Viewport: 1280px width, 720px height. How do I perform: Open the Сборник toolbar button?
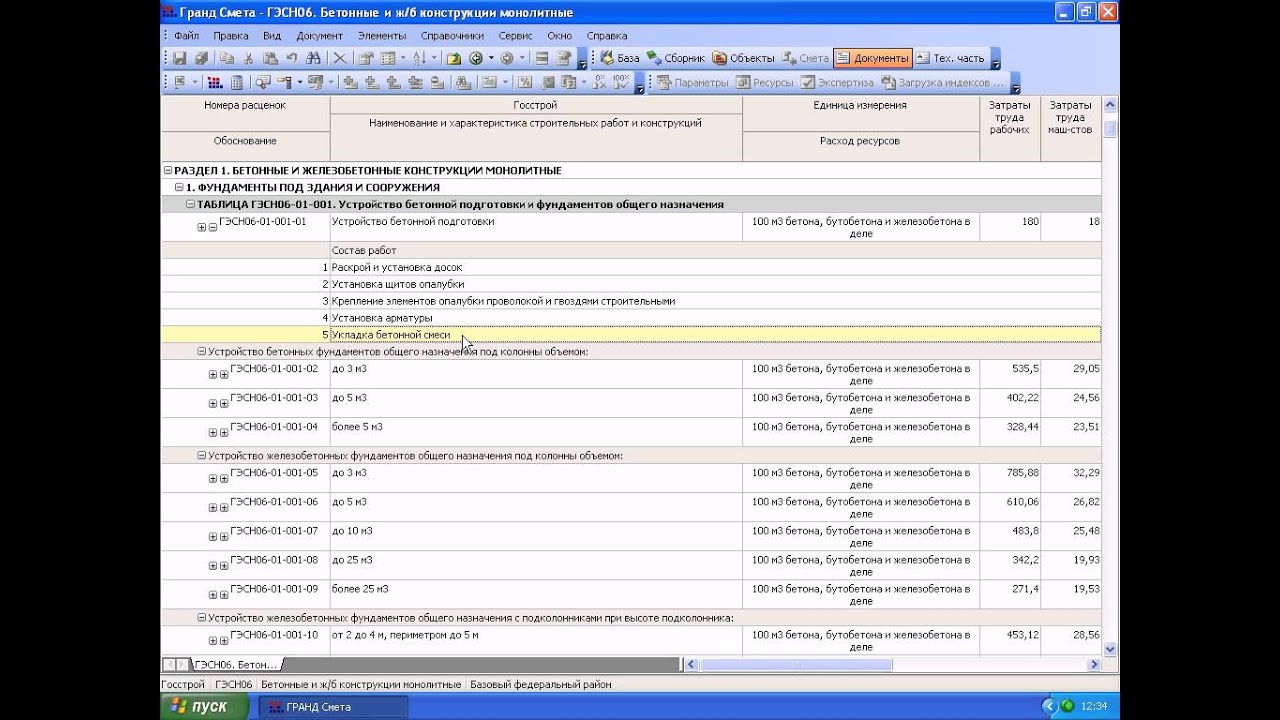675,58
